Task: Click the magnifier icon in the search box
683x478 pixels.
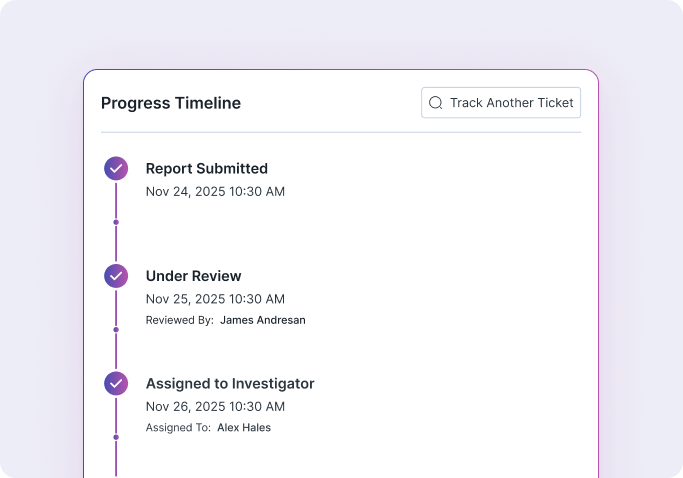Action: [435, 103]
